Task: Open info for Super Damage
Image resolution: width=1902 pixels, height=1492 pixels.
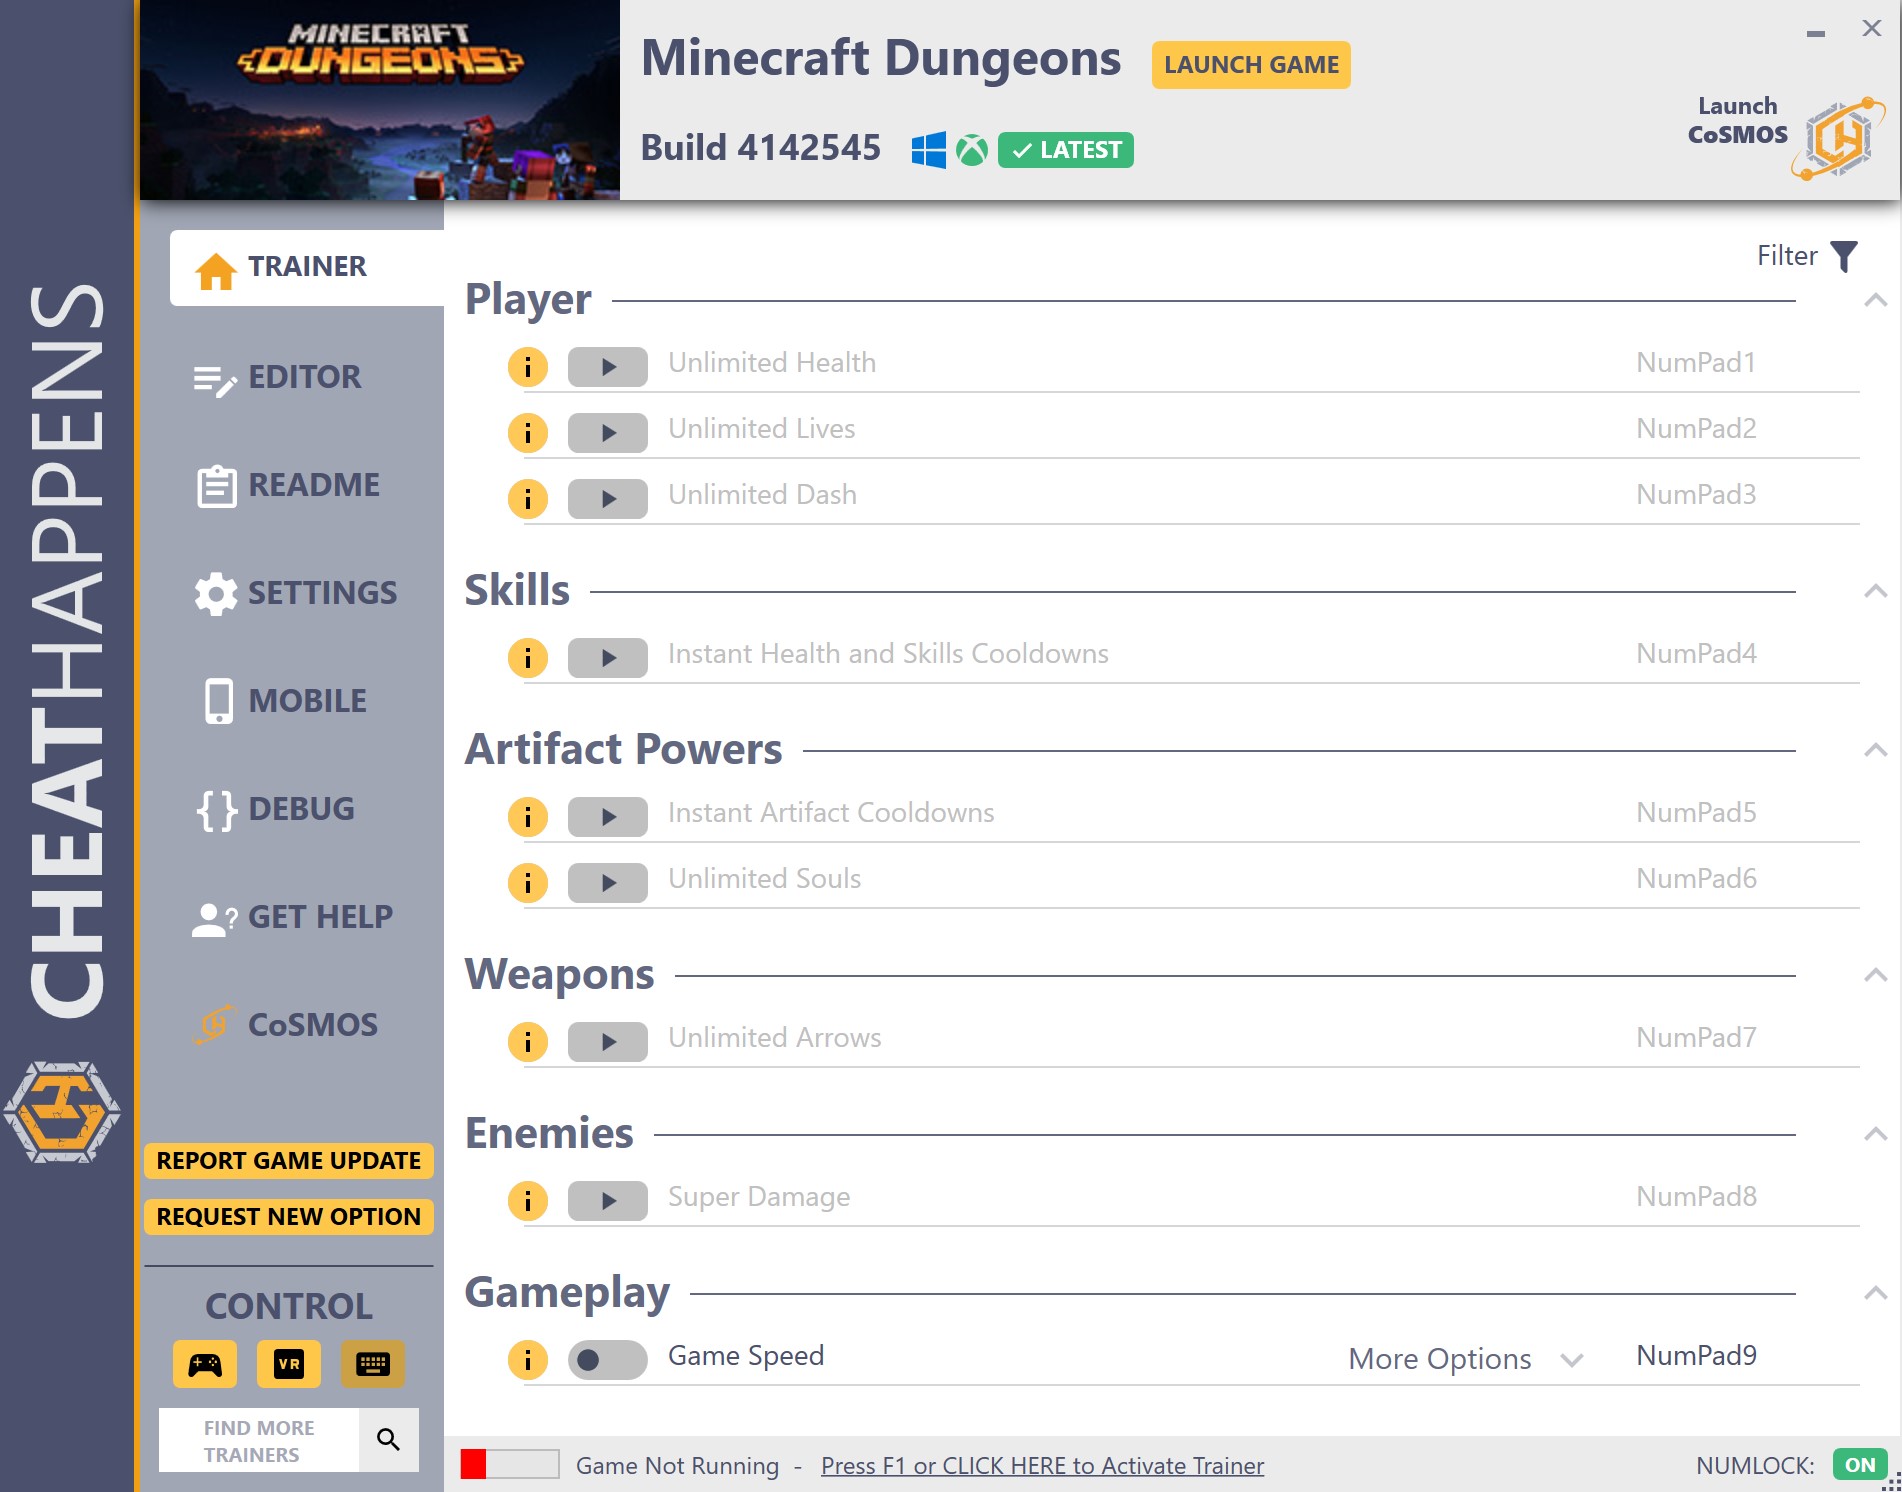Action: pyautogui.click(x=528, y=1201)
